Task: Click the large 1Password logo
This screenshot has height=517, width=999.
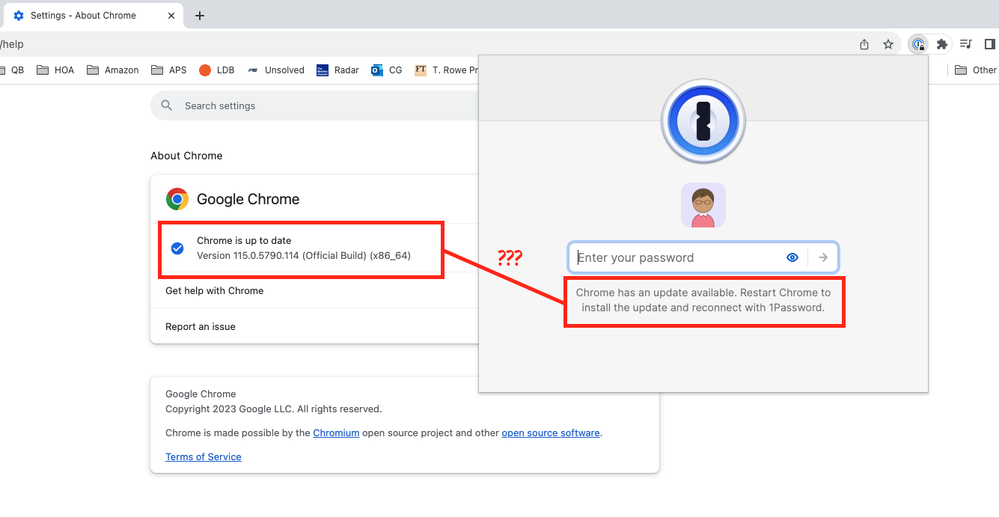Action: pos(703,121)
